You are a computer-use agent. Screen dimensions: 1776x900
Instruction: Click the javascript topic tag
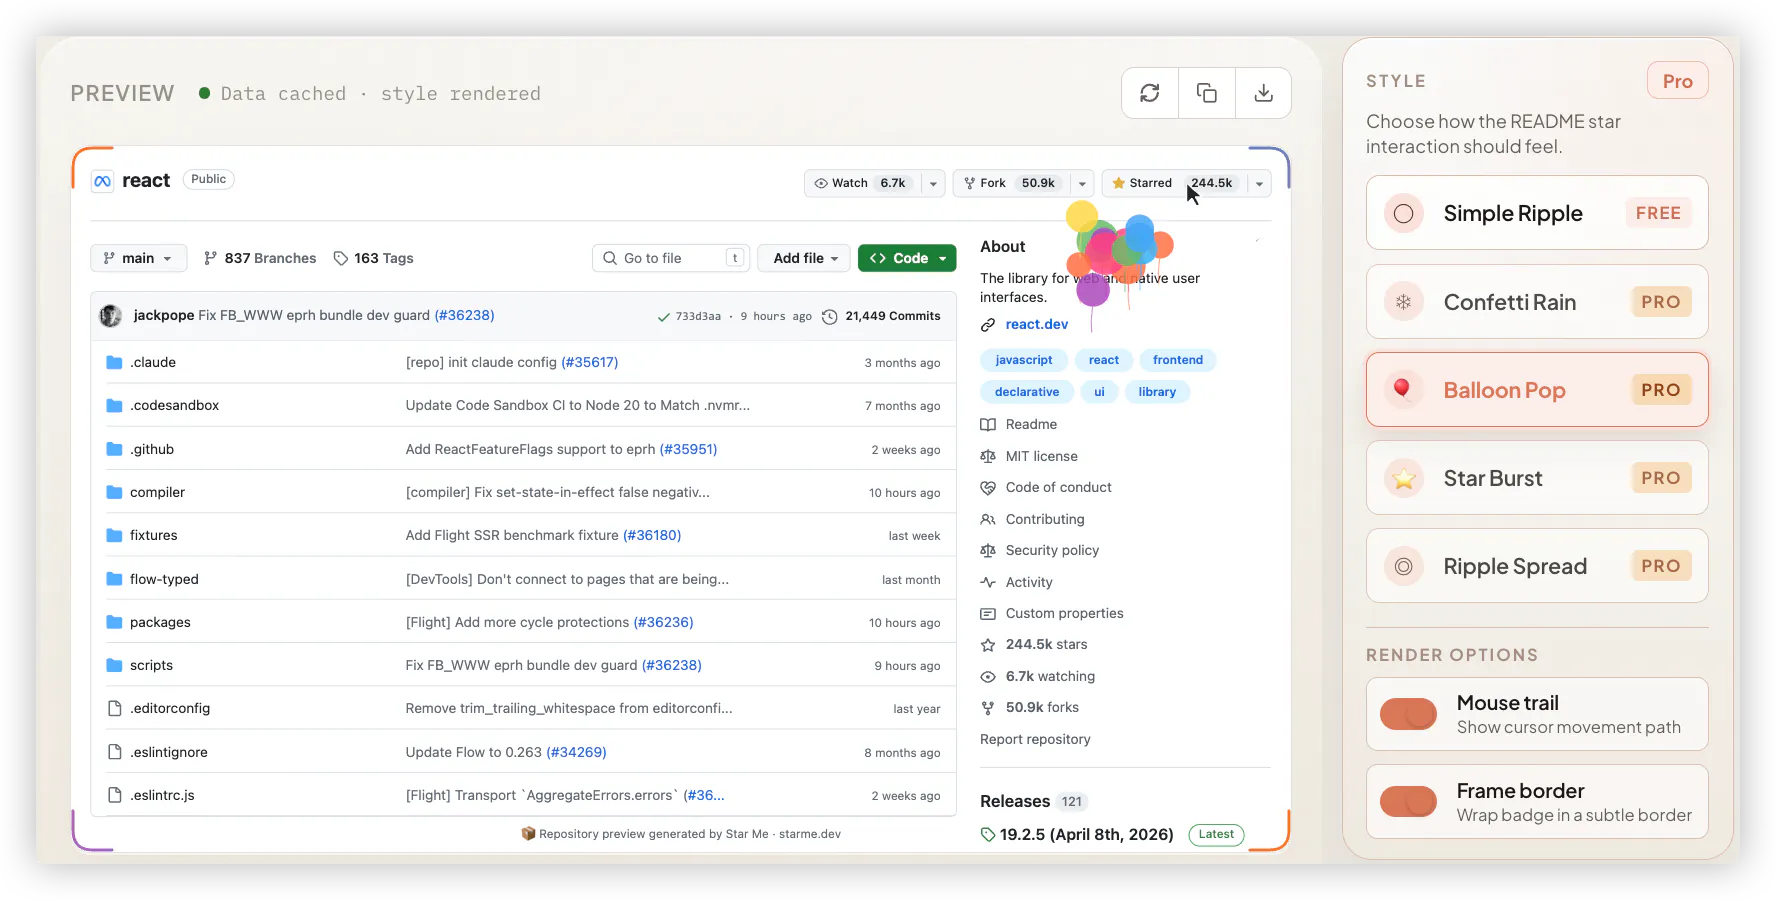pyautogui.click(x=1024, y=360)
